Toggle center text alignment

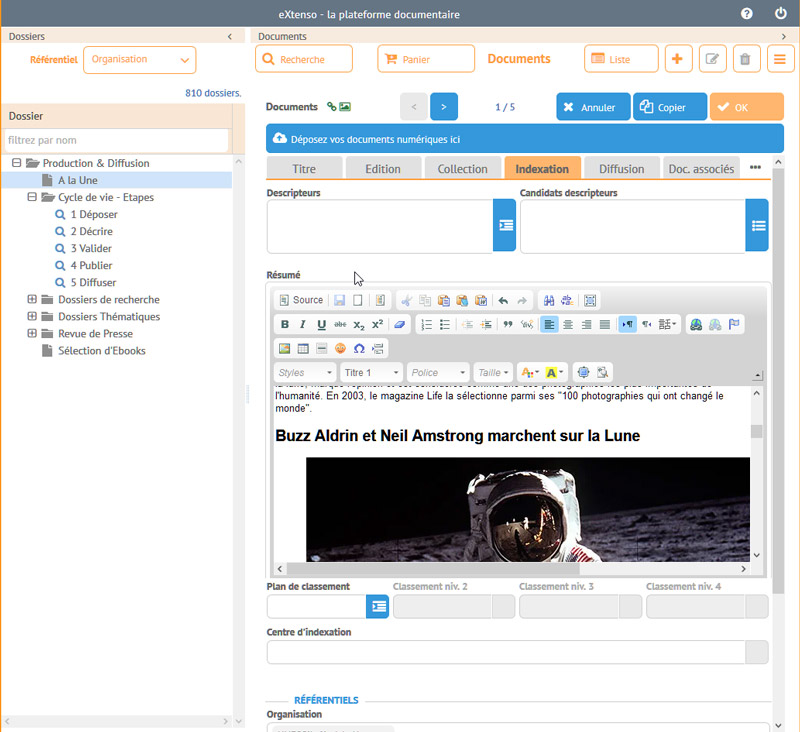[x=568, y=324]
